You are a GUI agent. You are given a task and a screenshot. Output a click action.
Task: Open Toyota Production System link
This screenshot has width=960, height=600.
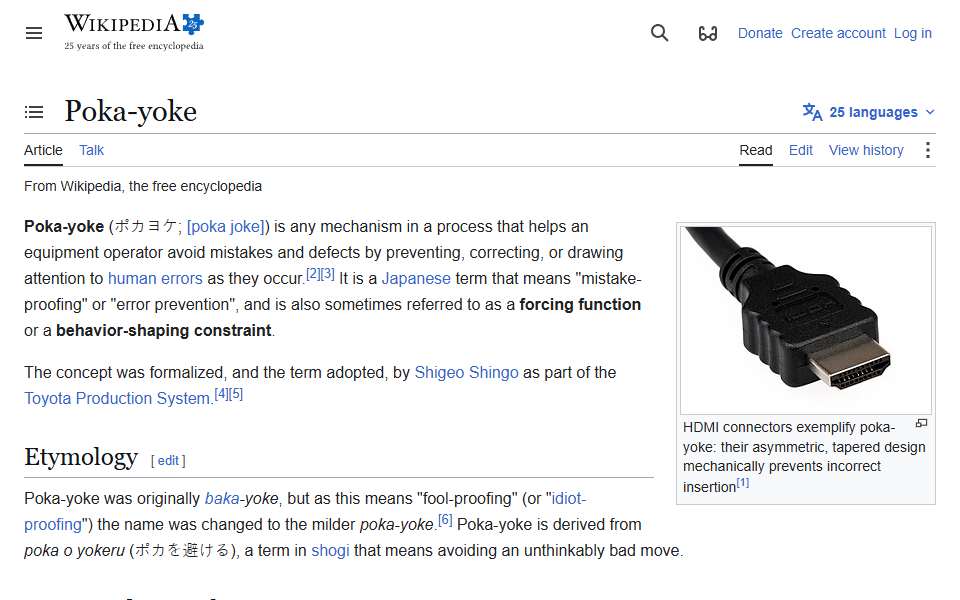pos(119,399)
